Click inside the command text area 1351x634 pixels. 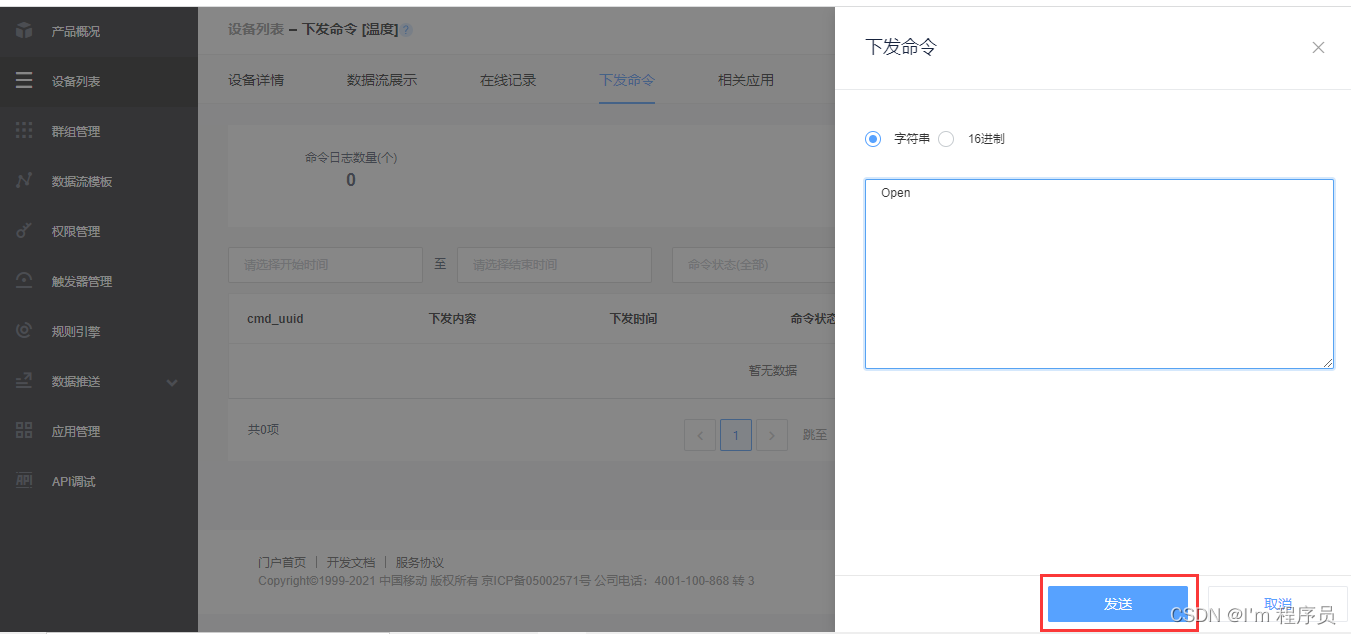tap(1098, 273)
